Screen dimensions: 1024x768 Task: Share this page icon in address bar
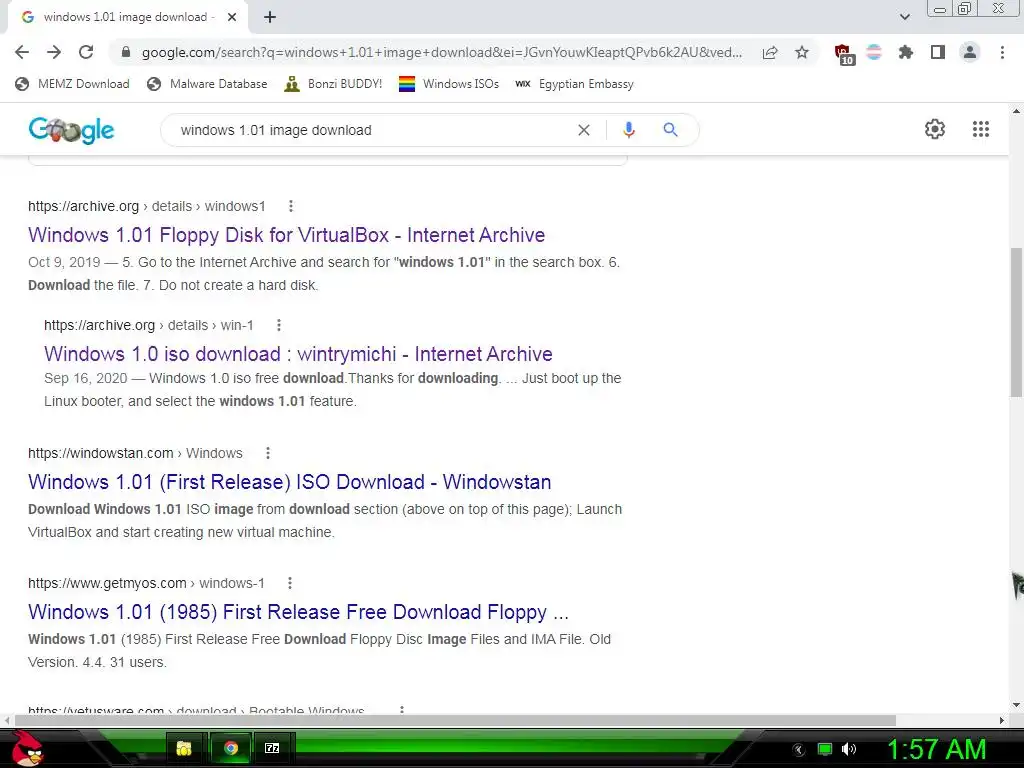click(x=770, y=52)
